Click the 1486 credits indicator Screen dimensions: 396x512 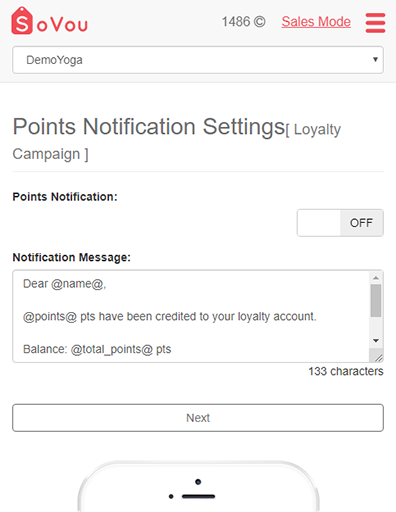pyautogui.click(x=244, y=22)
